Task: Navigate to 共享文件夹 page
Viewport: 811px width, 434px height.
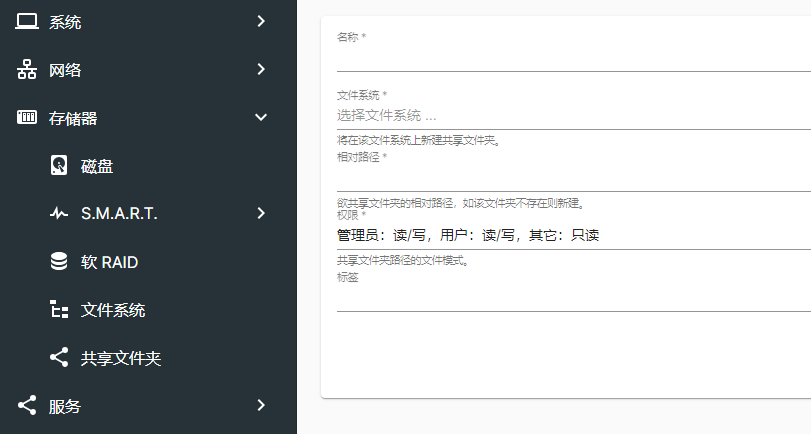Action: (x=121, y=358)
